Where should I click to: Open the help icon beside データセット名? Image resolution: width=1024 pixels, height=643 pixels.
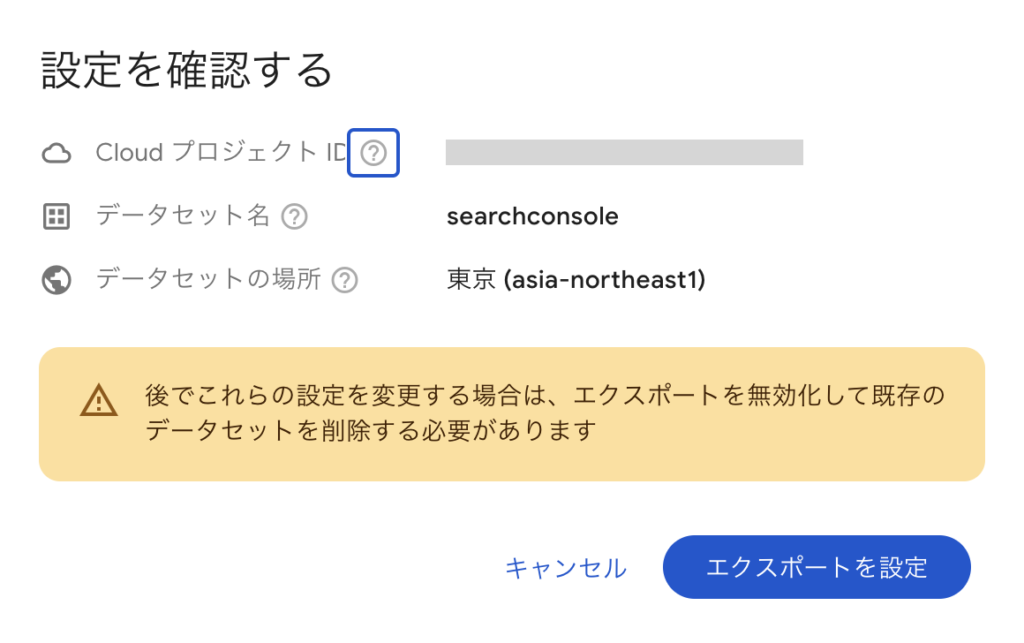[295, 216]
